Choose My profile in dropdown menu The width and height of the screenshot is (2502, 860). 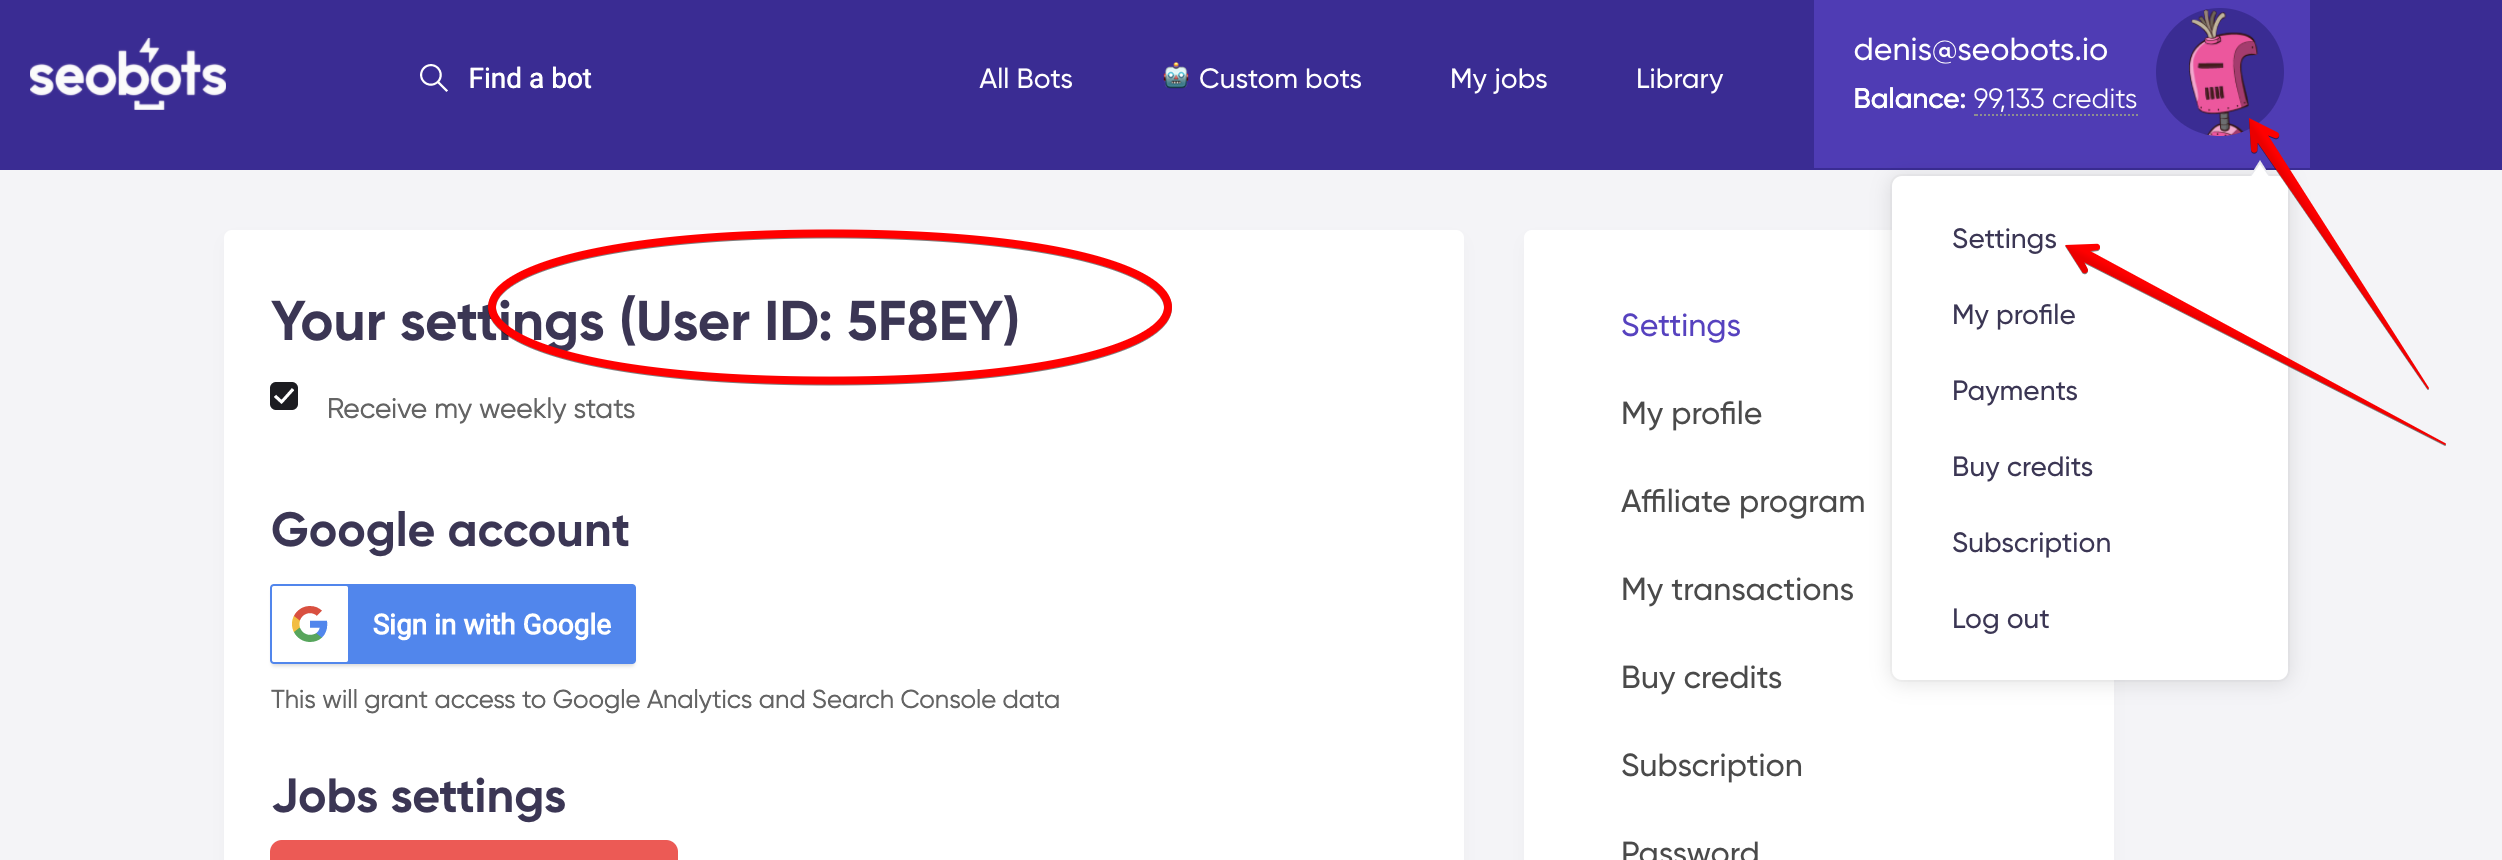point(2013,315)
